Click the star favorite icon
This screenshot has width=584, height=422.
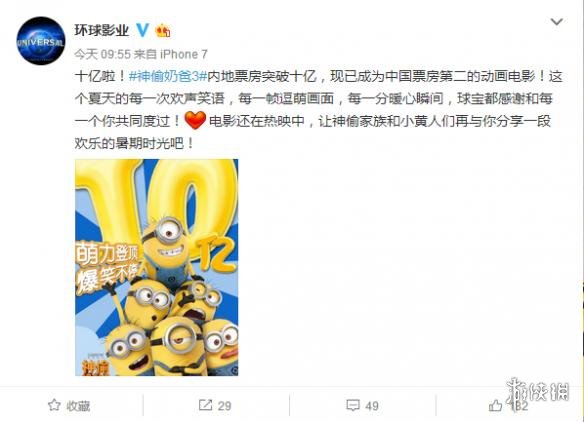(54, 405)
